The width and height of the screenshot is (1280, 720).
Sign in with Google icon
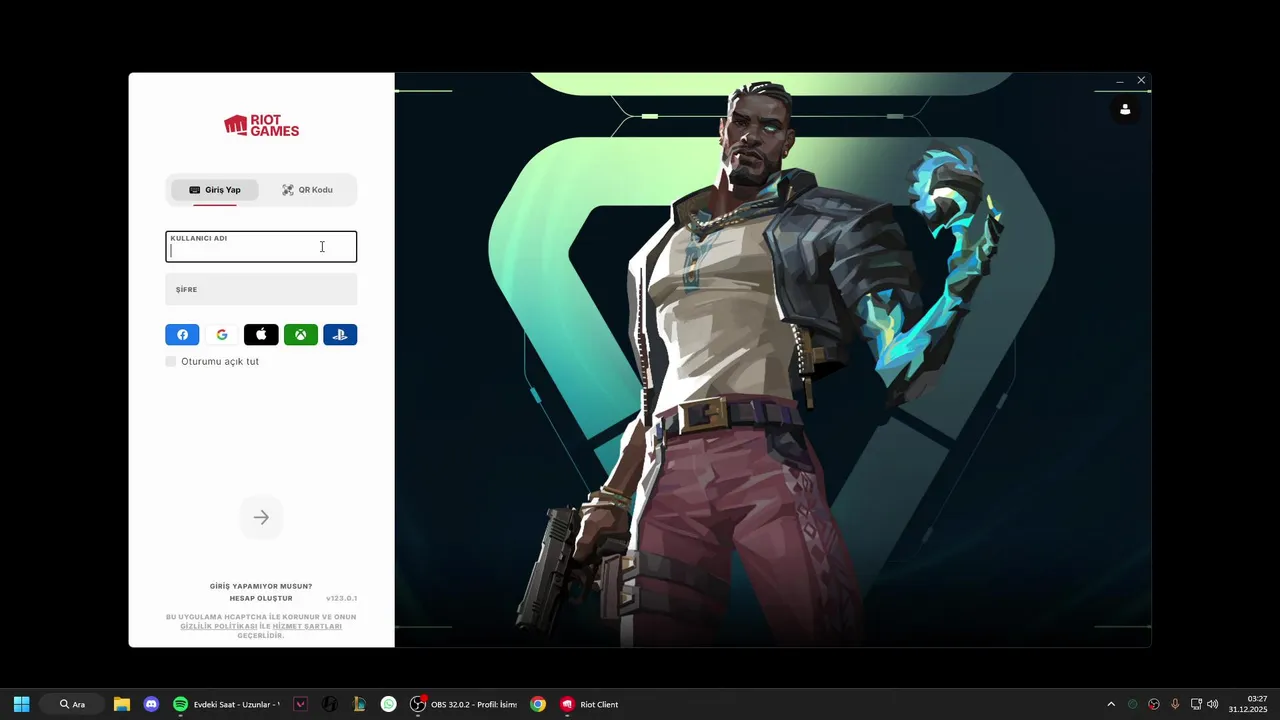[222, 335]
